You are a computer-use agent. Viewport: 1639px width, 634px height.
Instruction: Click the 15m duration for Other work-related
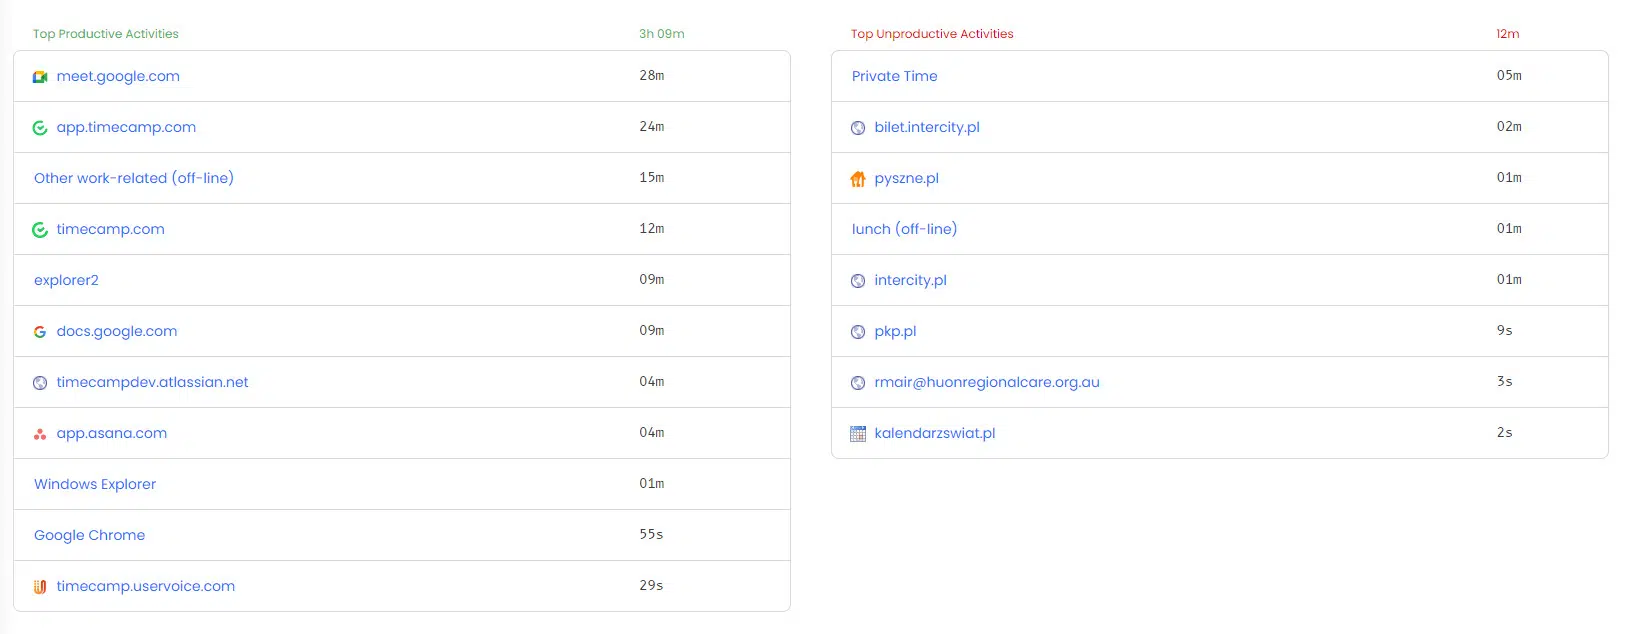(x=652, y=177)
